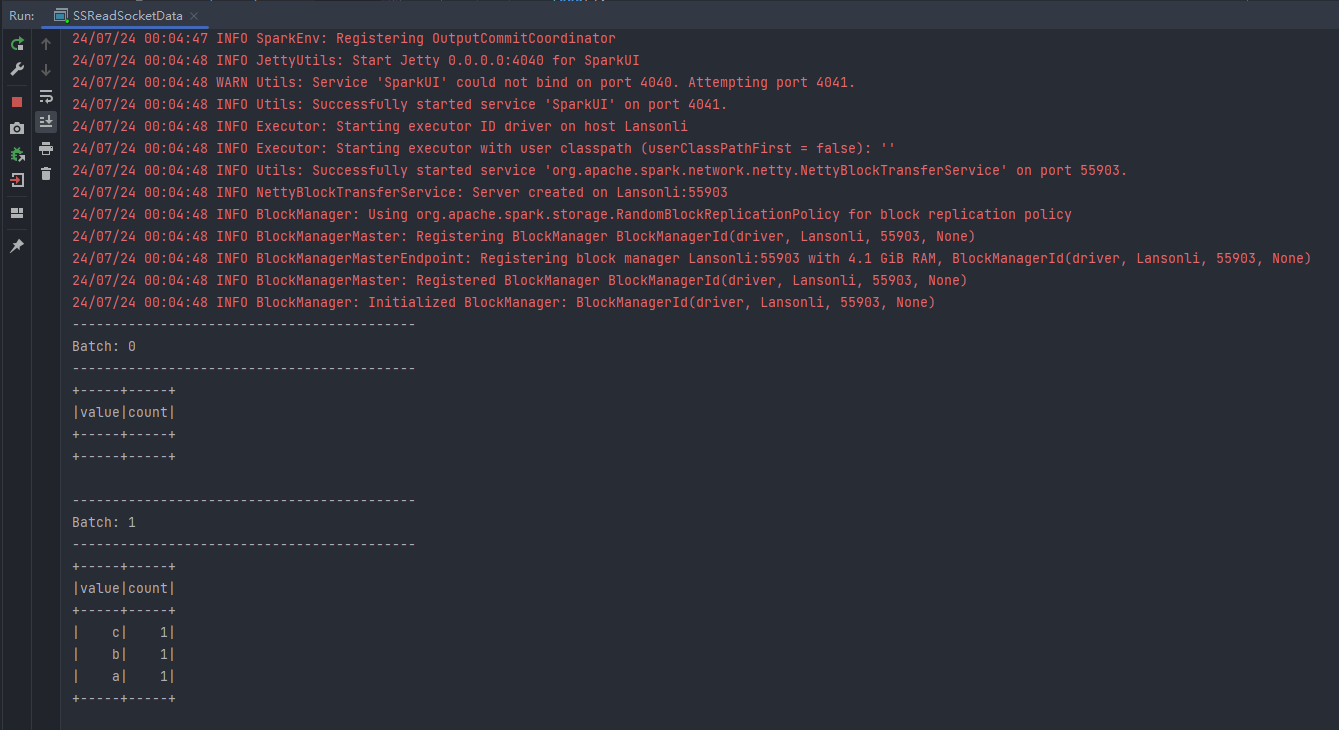Dump threads with the camera icon
The height and width of the screenshot is (730, 1339).
[17, 128]
